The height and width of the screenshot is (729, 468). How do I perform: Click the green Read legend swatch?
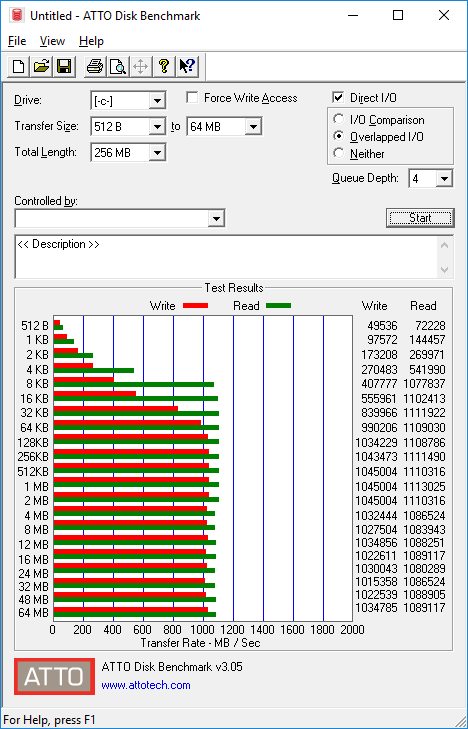[278, 306]
